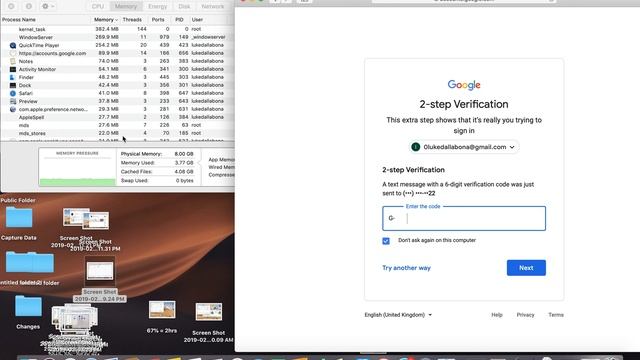Click the account avatar beside 0lukedallabona@gmail.com
640x360 pixels.
click(416, 147)
